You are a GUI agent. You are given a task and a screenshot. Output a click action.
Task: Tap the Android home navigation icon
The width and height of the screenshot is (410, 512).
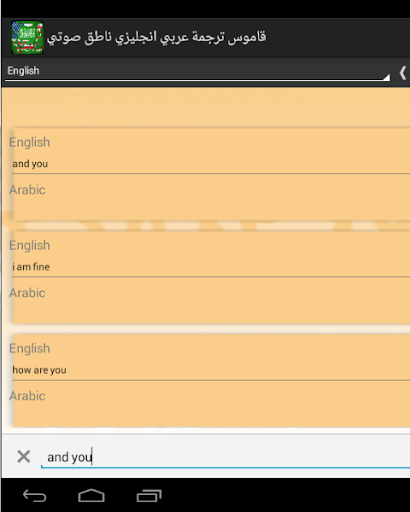coord(91,496)
